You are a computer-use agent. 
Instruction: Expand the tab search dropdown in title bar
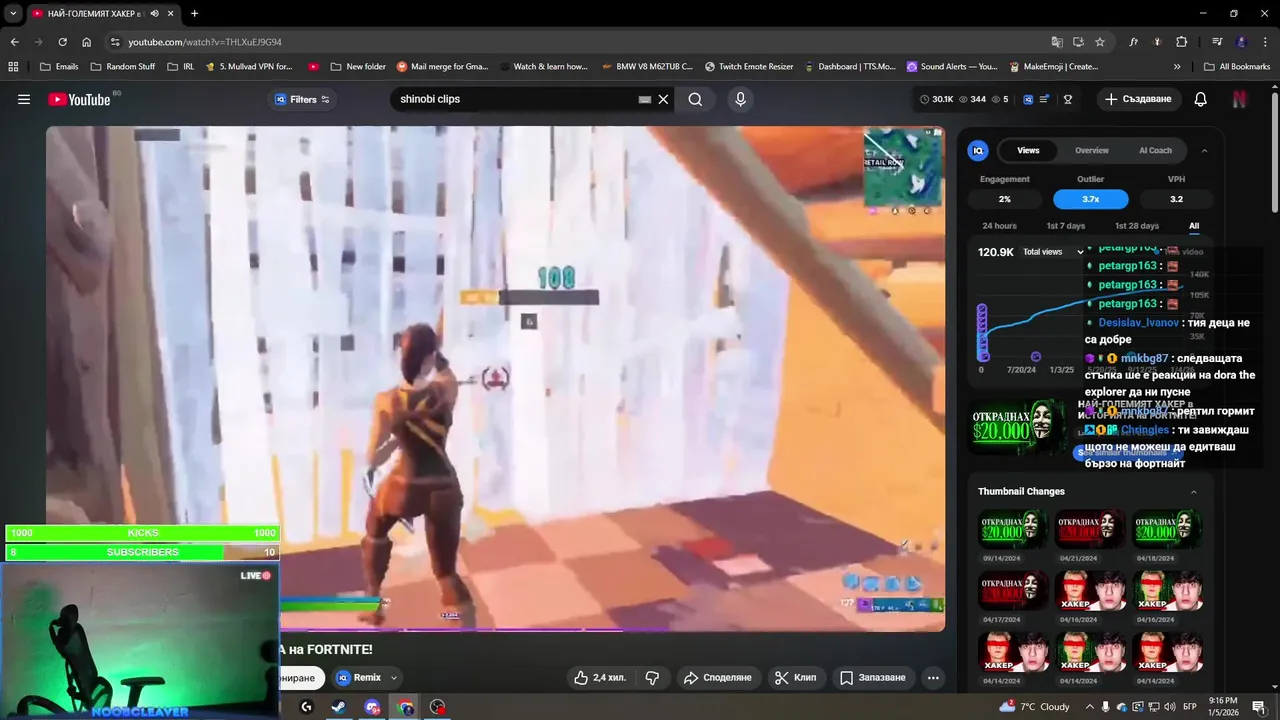pos(13,14)
